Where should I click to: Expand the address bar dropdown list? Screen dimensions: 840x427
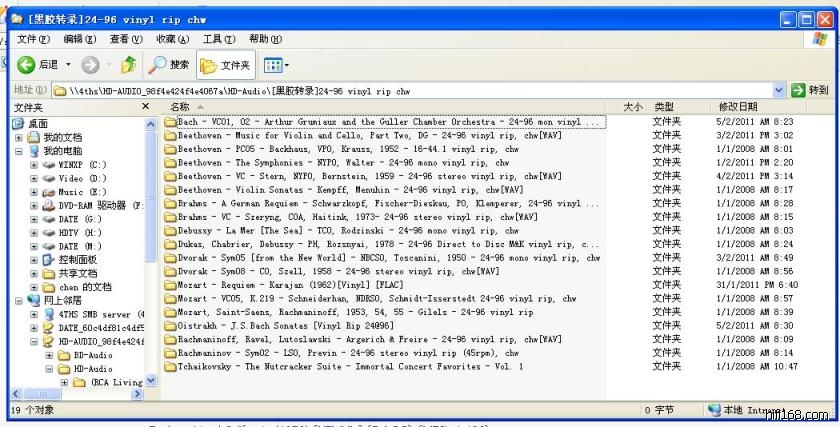pos(777,90)
